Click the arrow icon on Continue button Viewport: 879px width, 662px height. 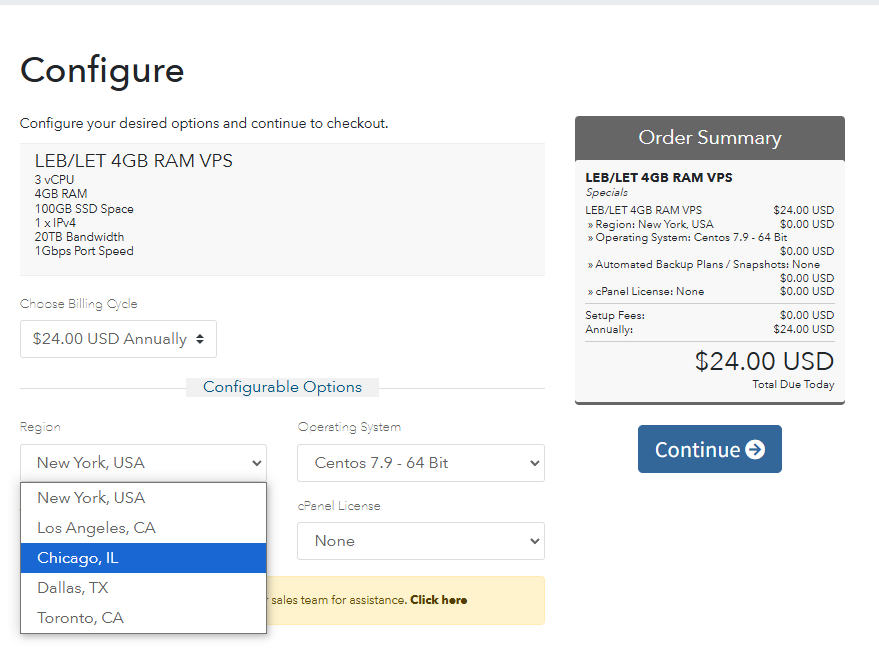click(755, 450)
